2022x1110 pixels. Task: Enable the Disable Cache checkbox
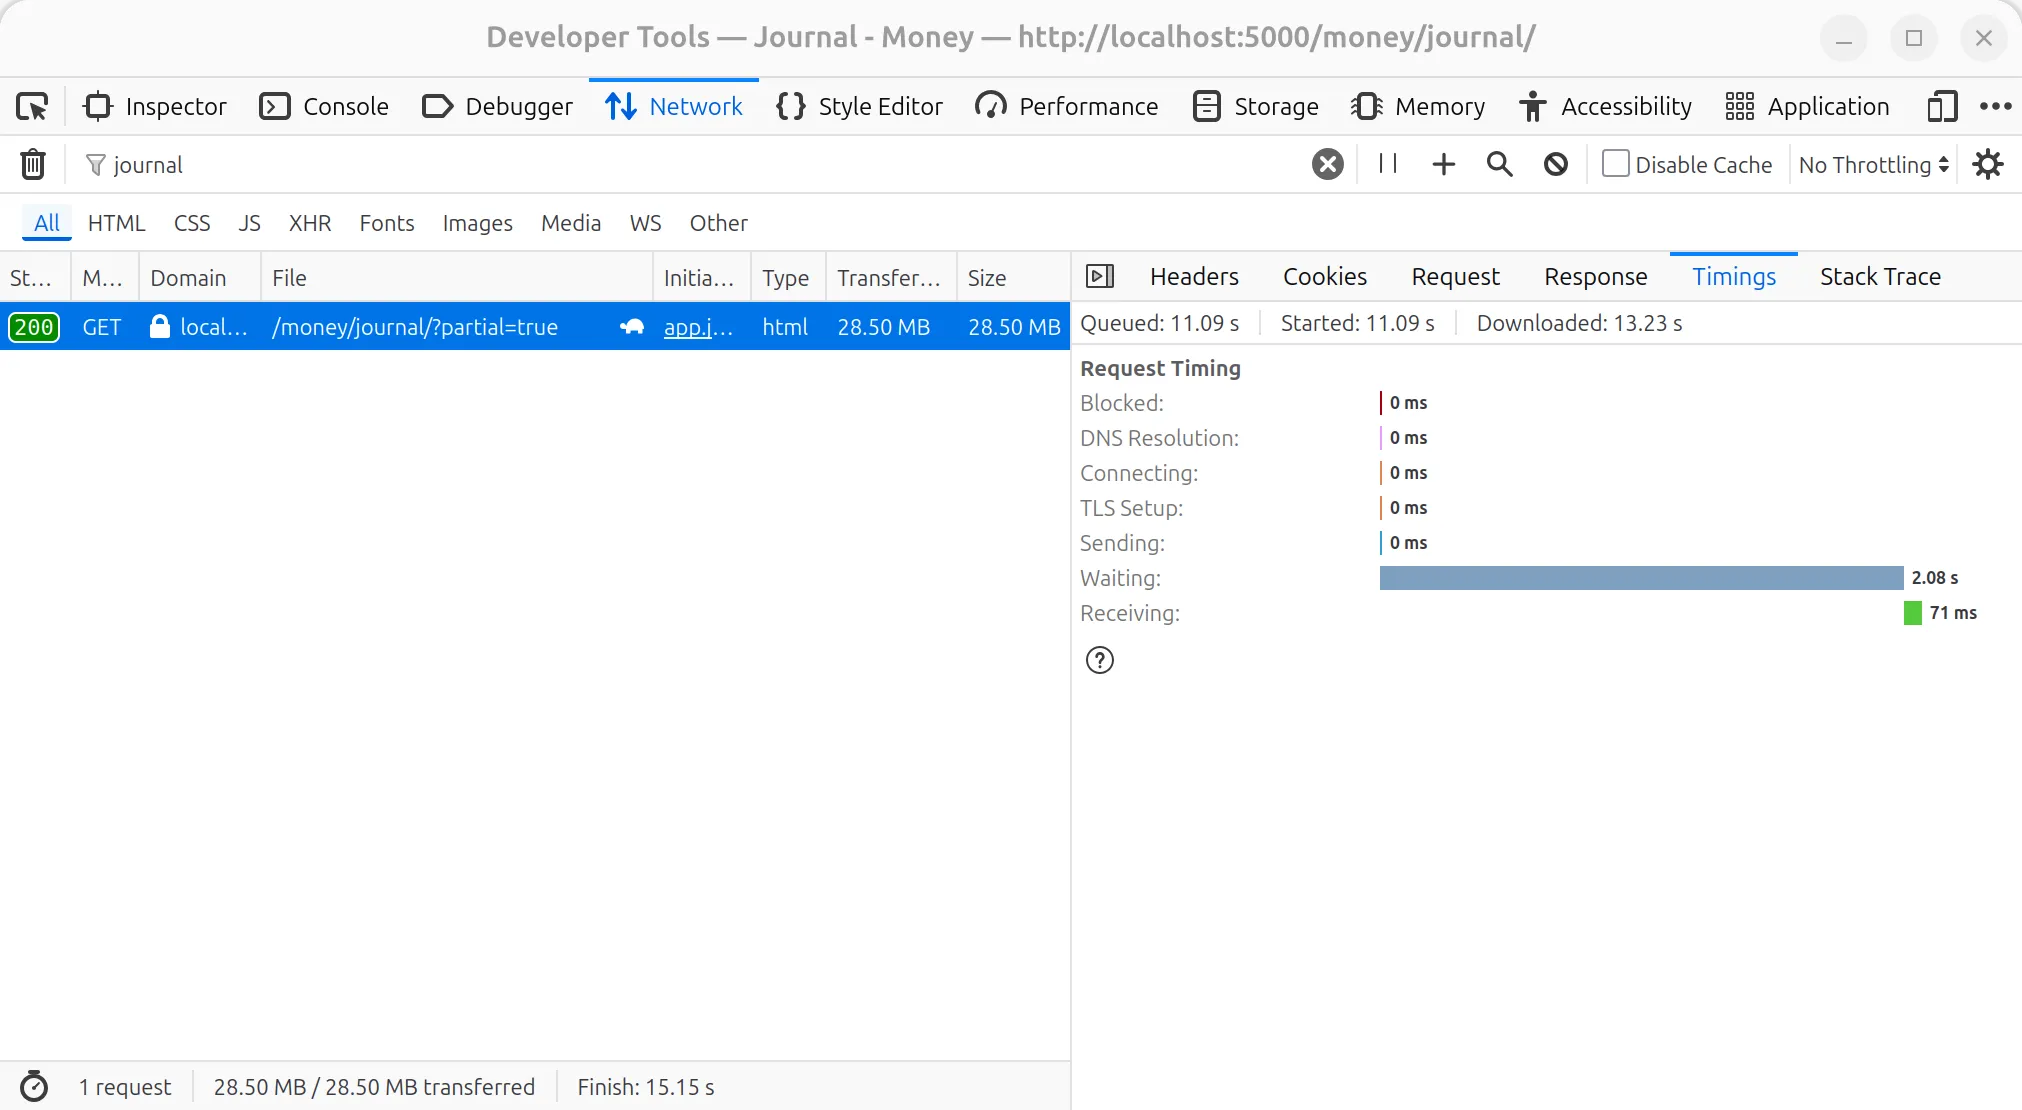(x=1616, y=164)
